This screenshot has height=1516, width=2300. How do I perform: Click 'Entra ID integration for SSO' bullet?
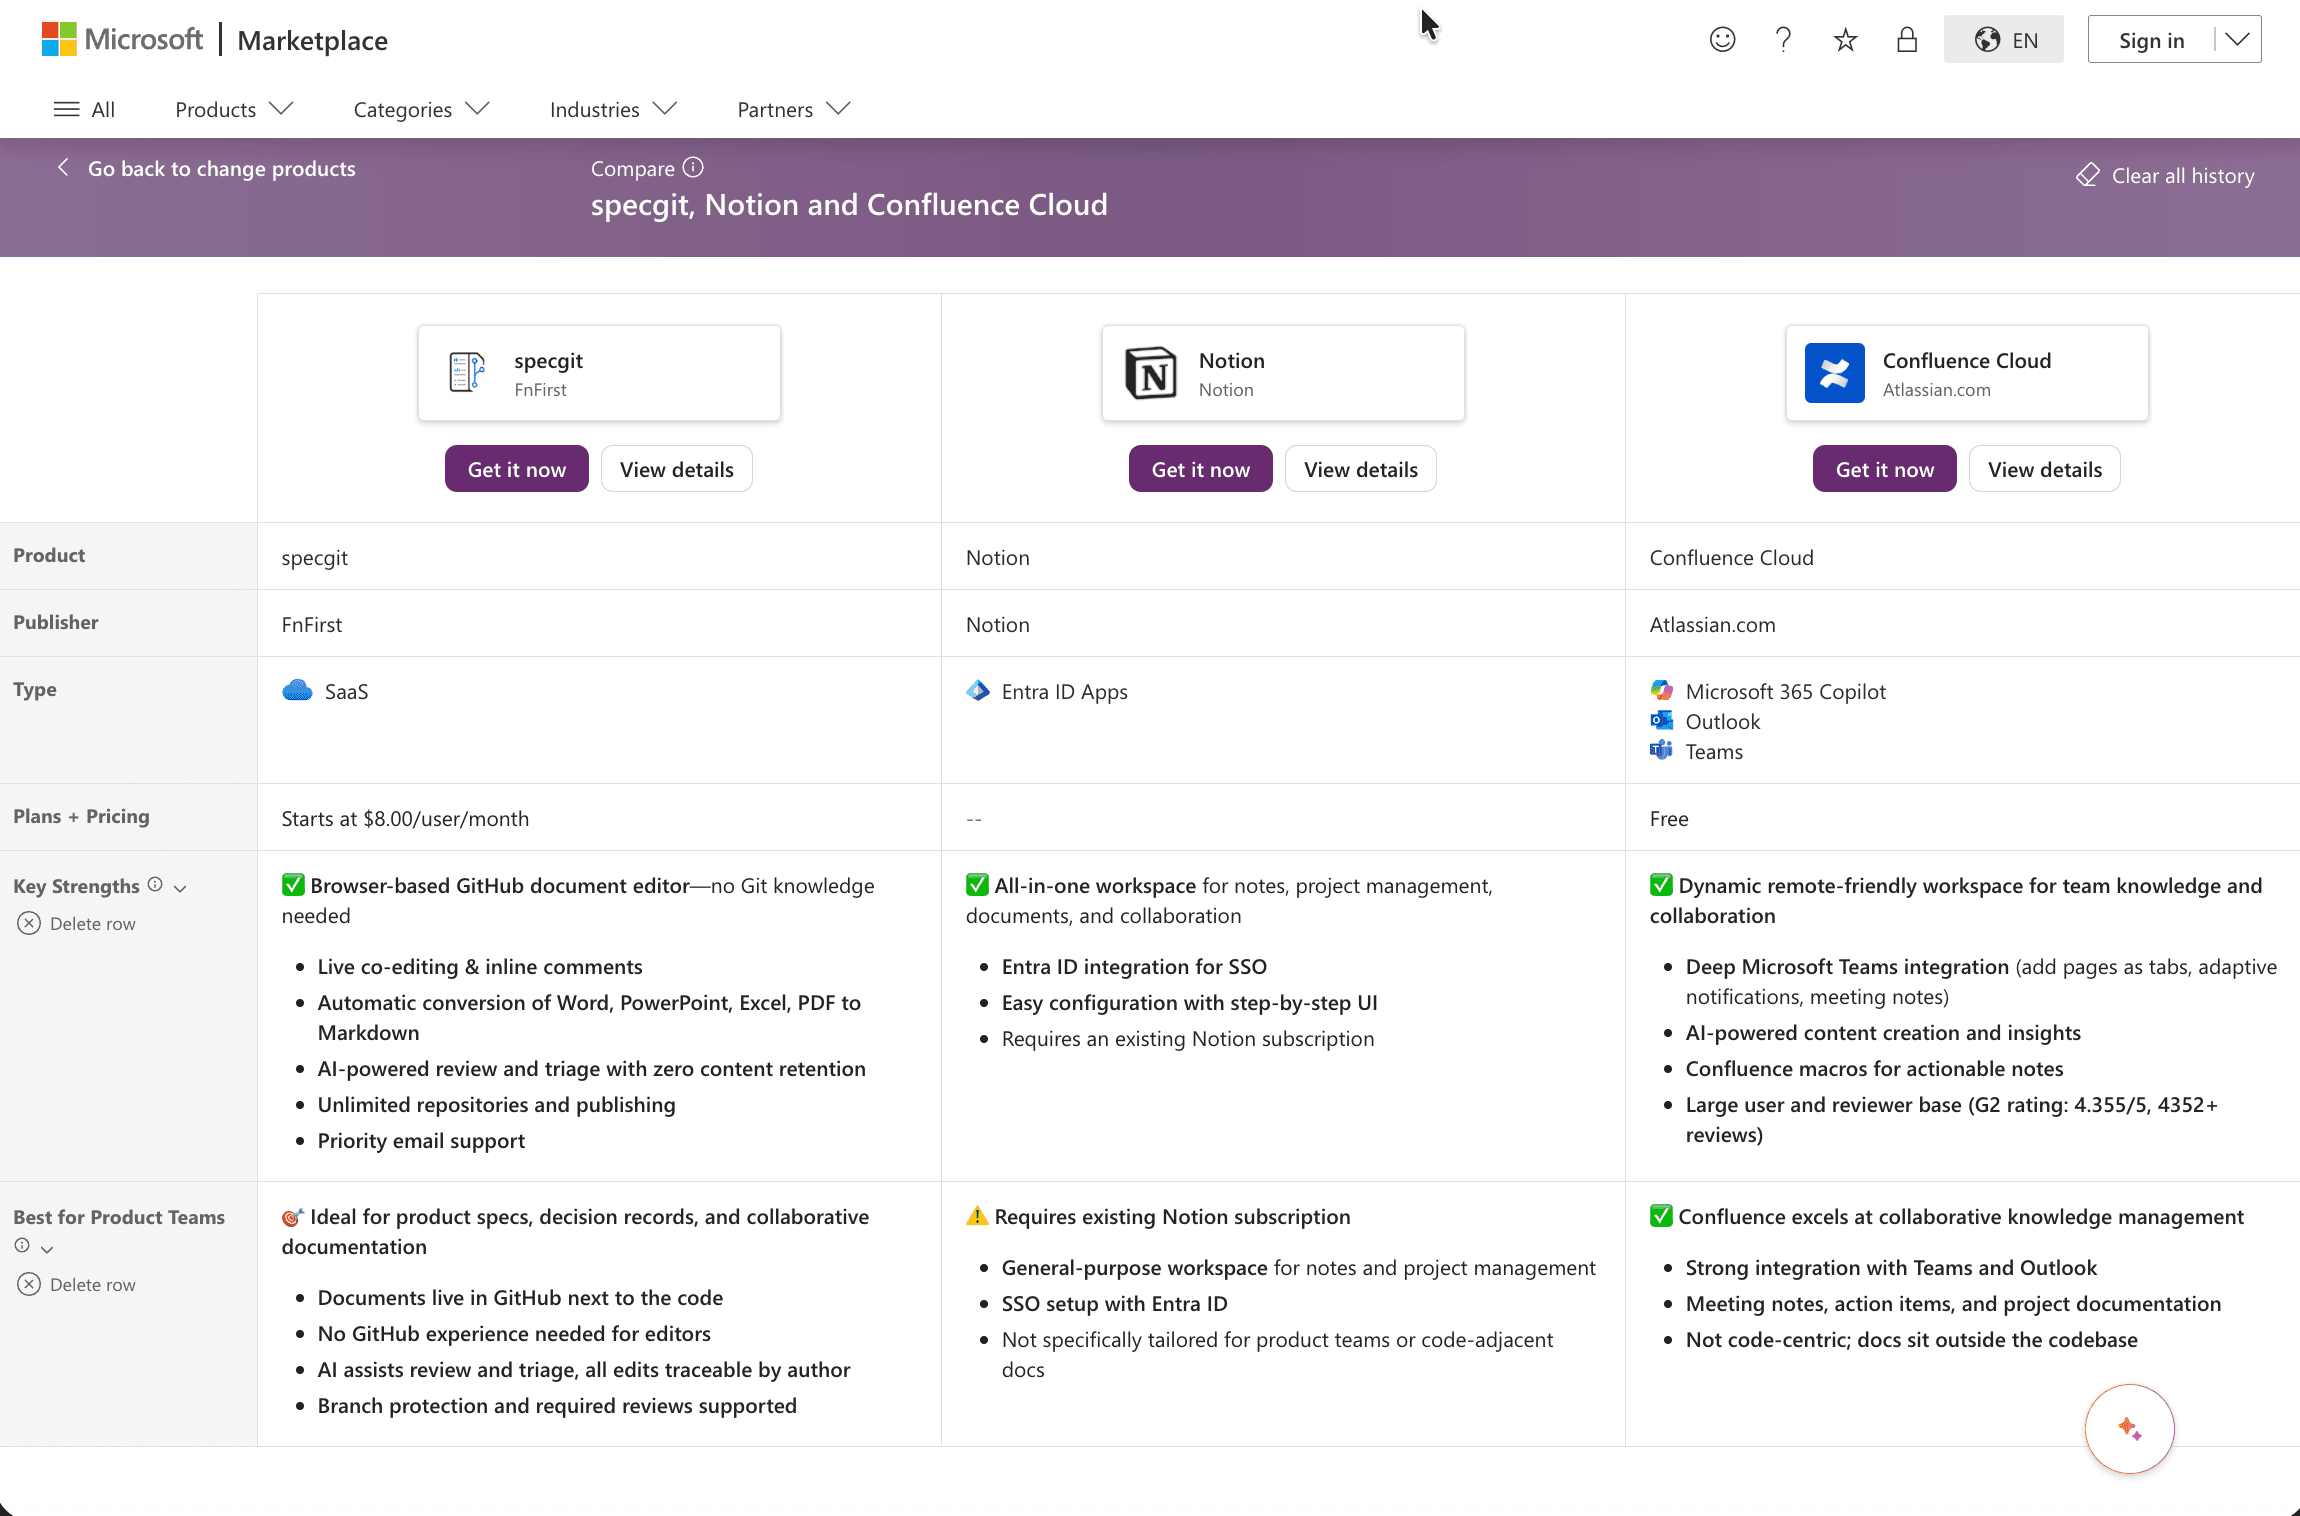click(x=1134, y=966)
